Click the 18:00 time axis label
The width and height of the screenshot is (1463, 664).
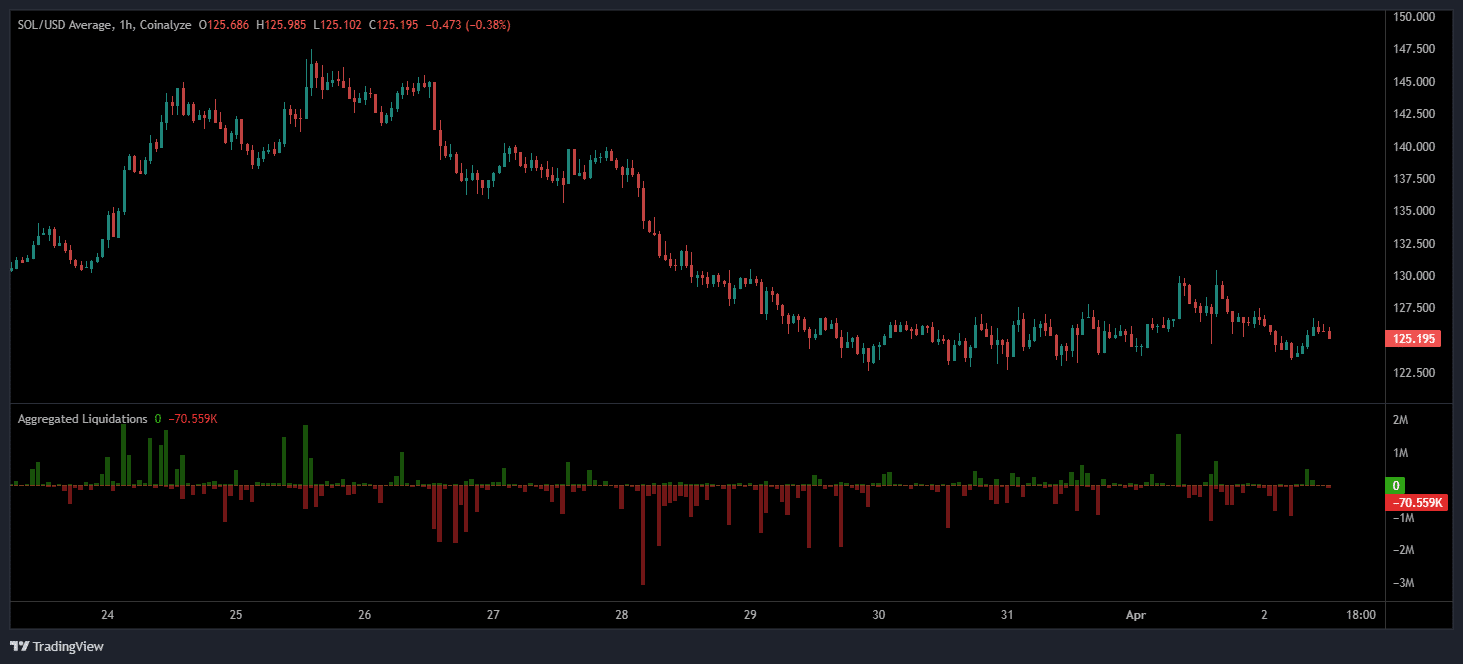1361,615
